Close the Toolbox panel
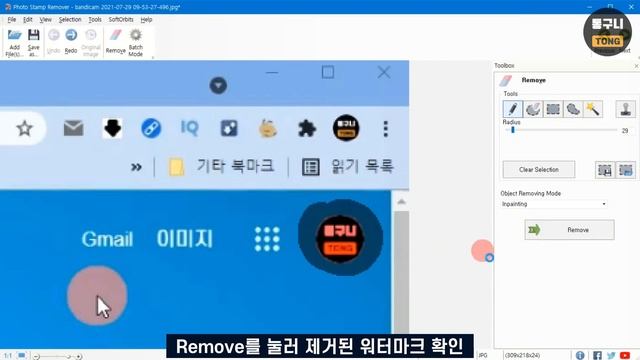 point(636,66)
